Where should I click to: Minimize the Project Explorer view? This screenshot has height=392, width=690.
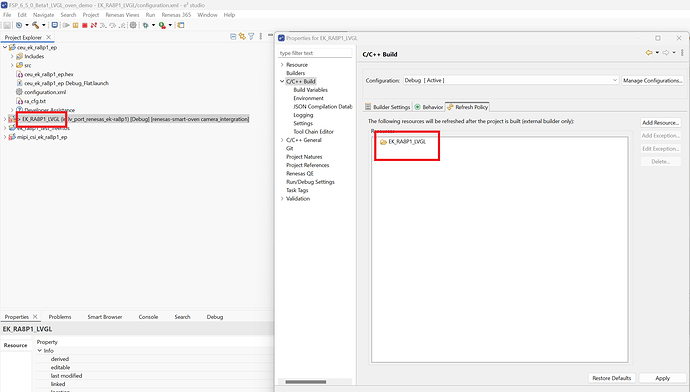[x=270, y=35]
